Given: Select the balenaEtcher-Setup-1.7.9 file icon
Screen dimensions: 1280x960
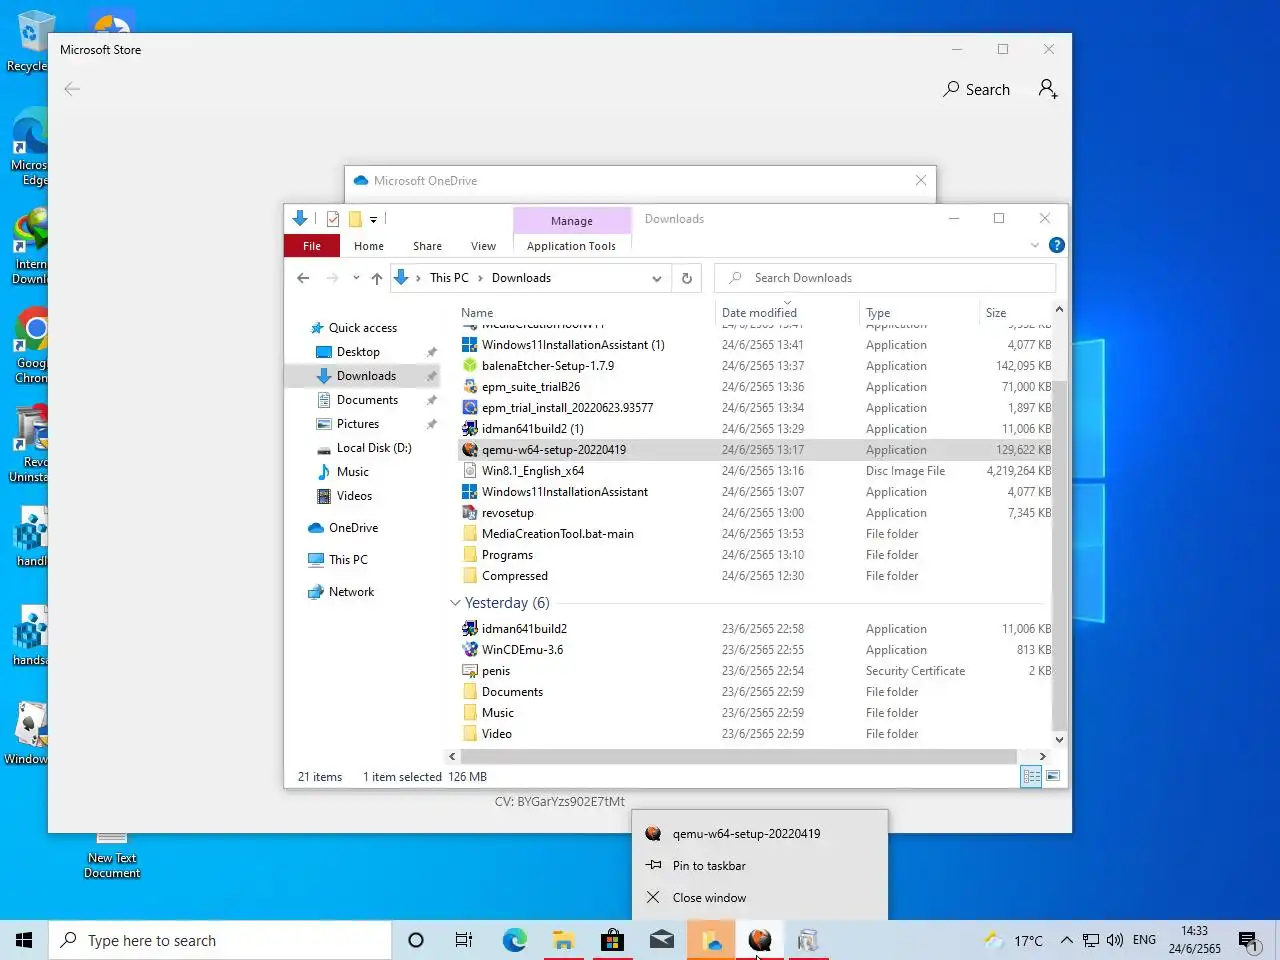Looking at the screenshot, I should point(470,366).
